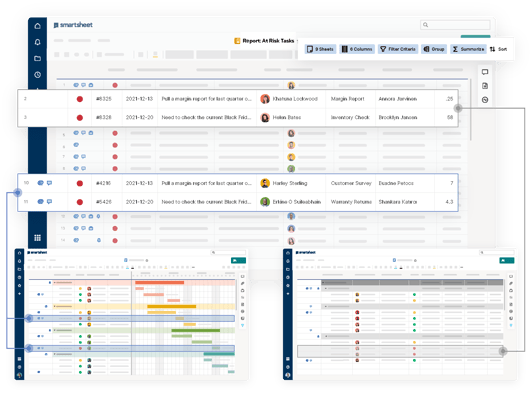
Task: Click the long orange Gantt summary bar
Action: point(171,306)
